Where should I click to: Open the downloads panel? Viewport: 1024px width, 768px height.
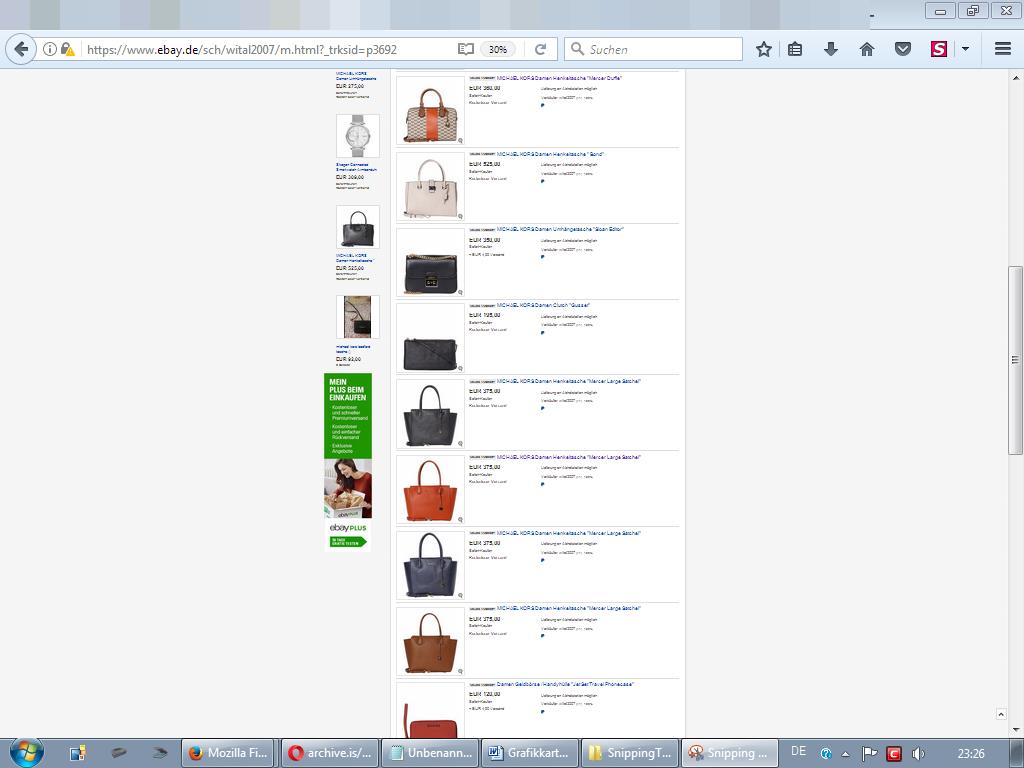831,49
